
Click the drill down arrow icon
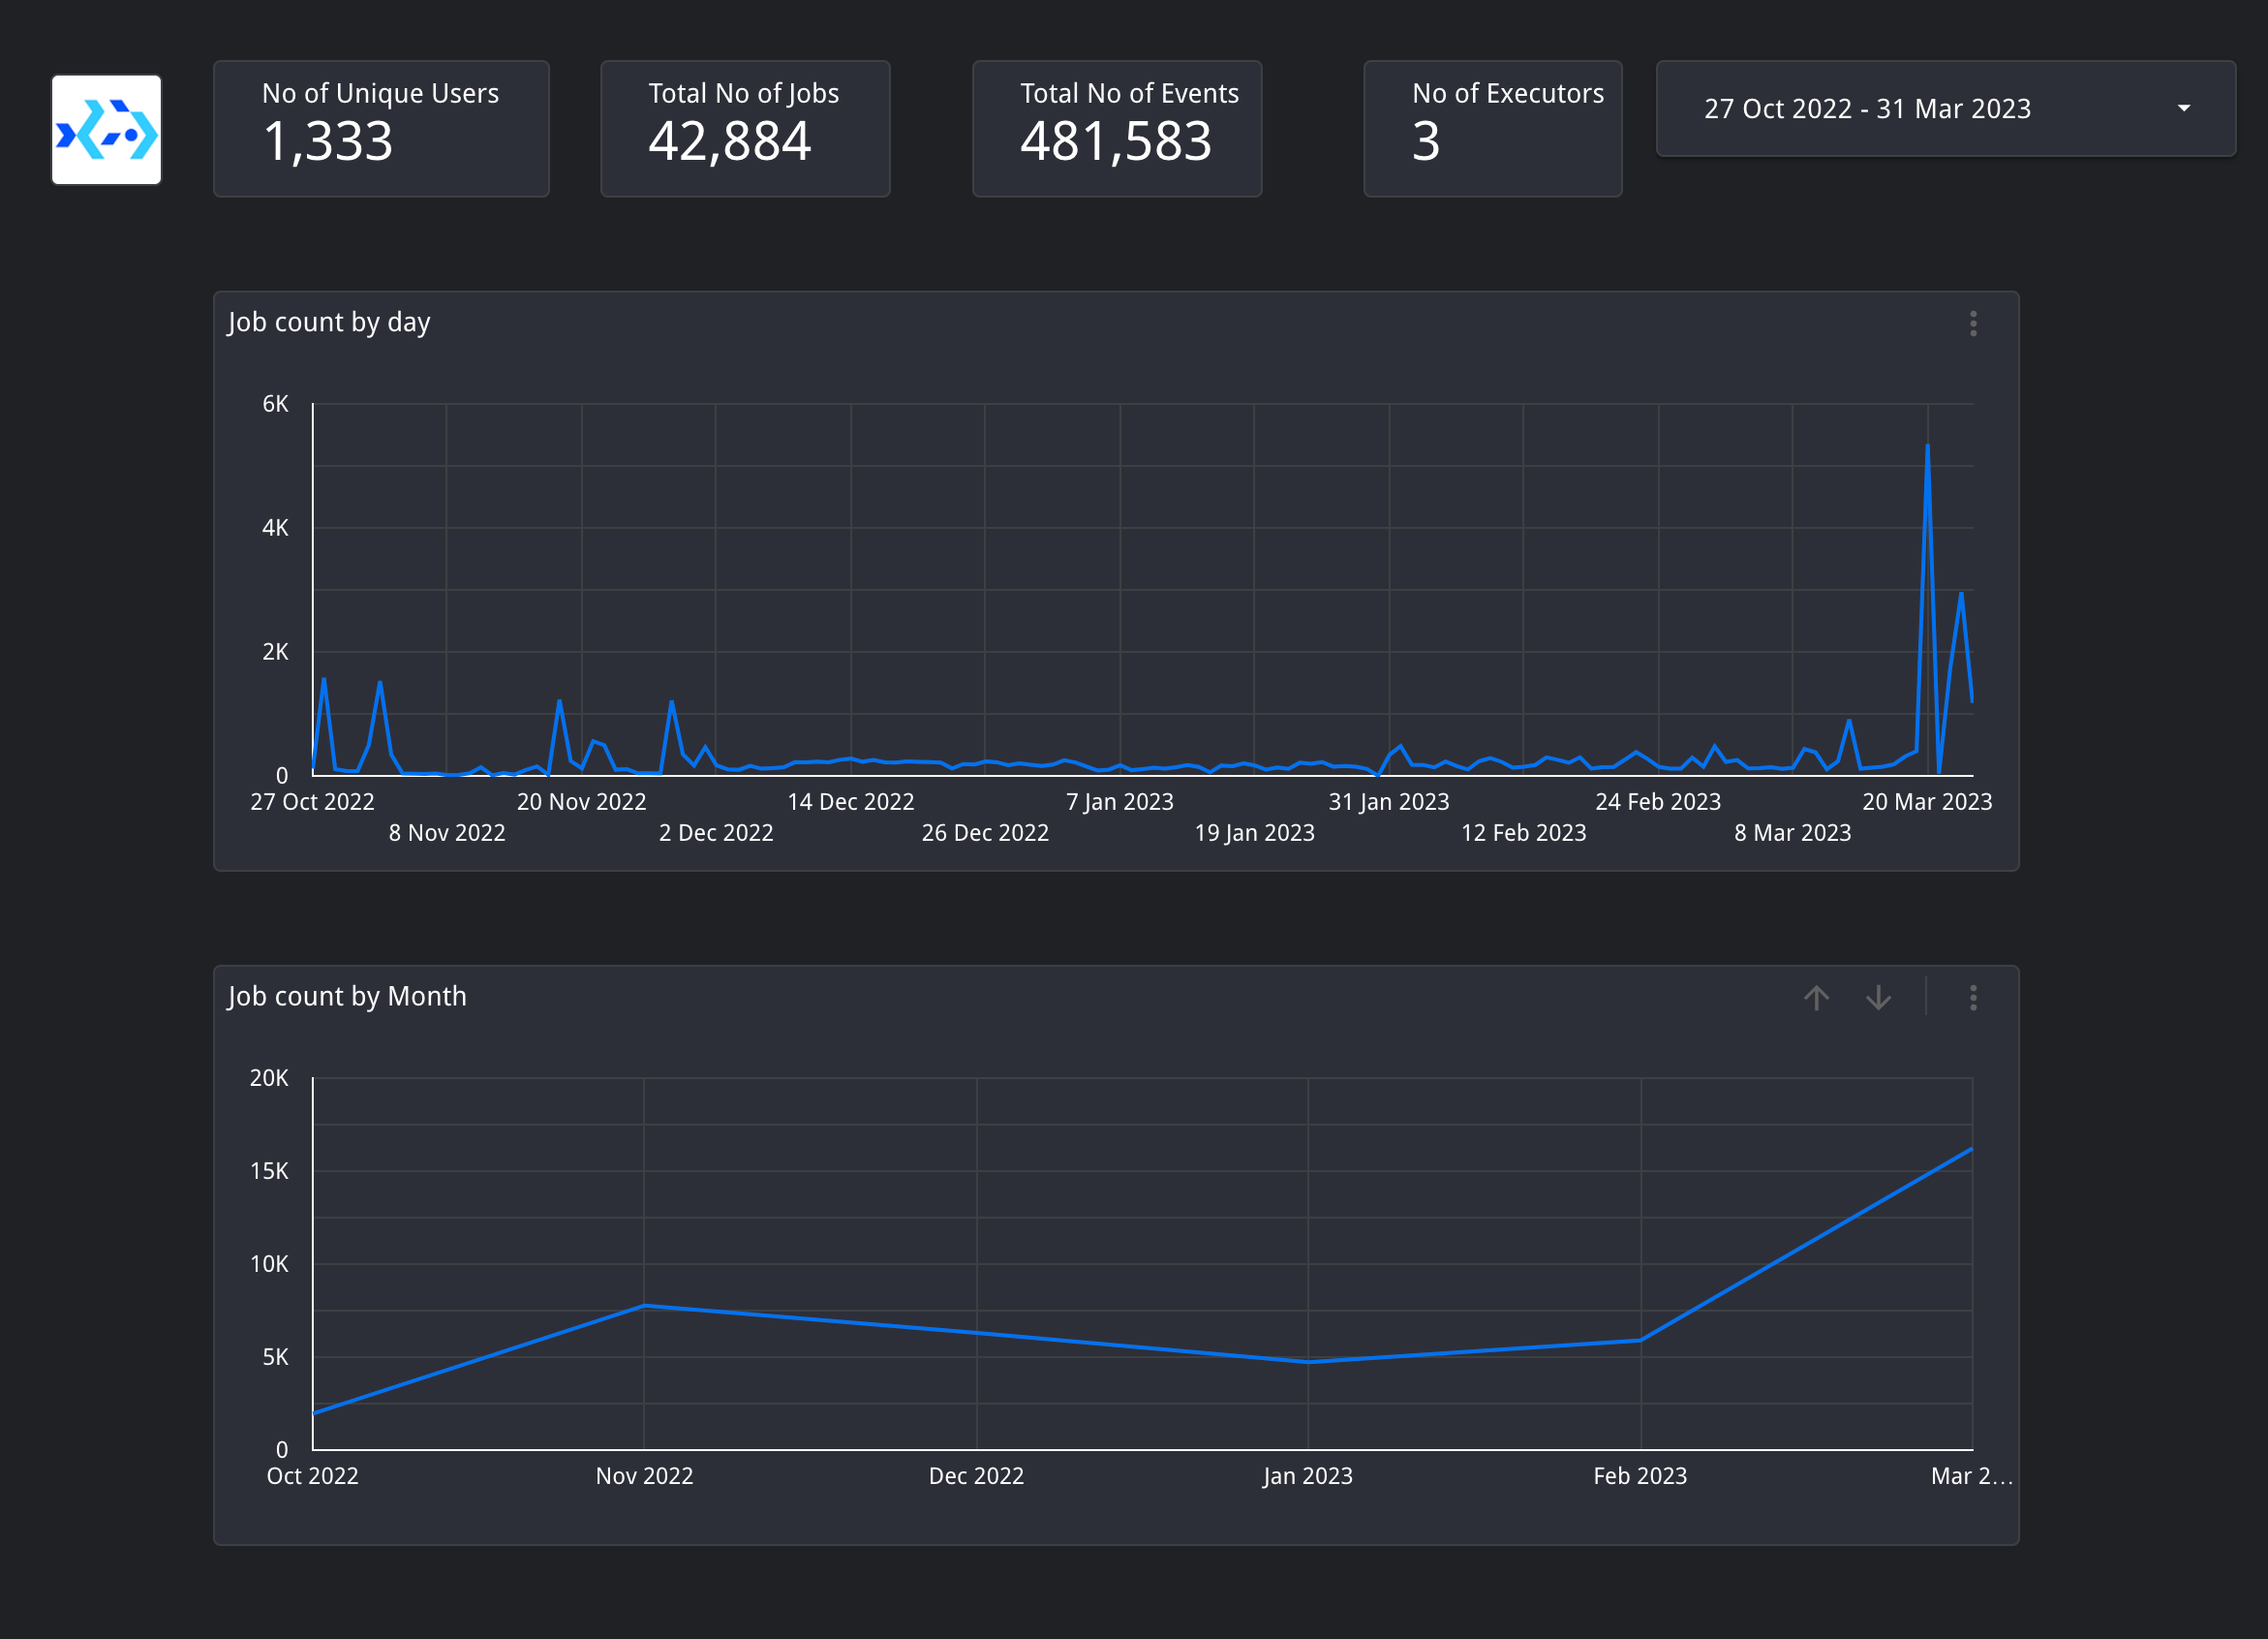(1878, 997)
